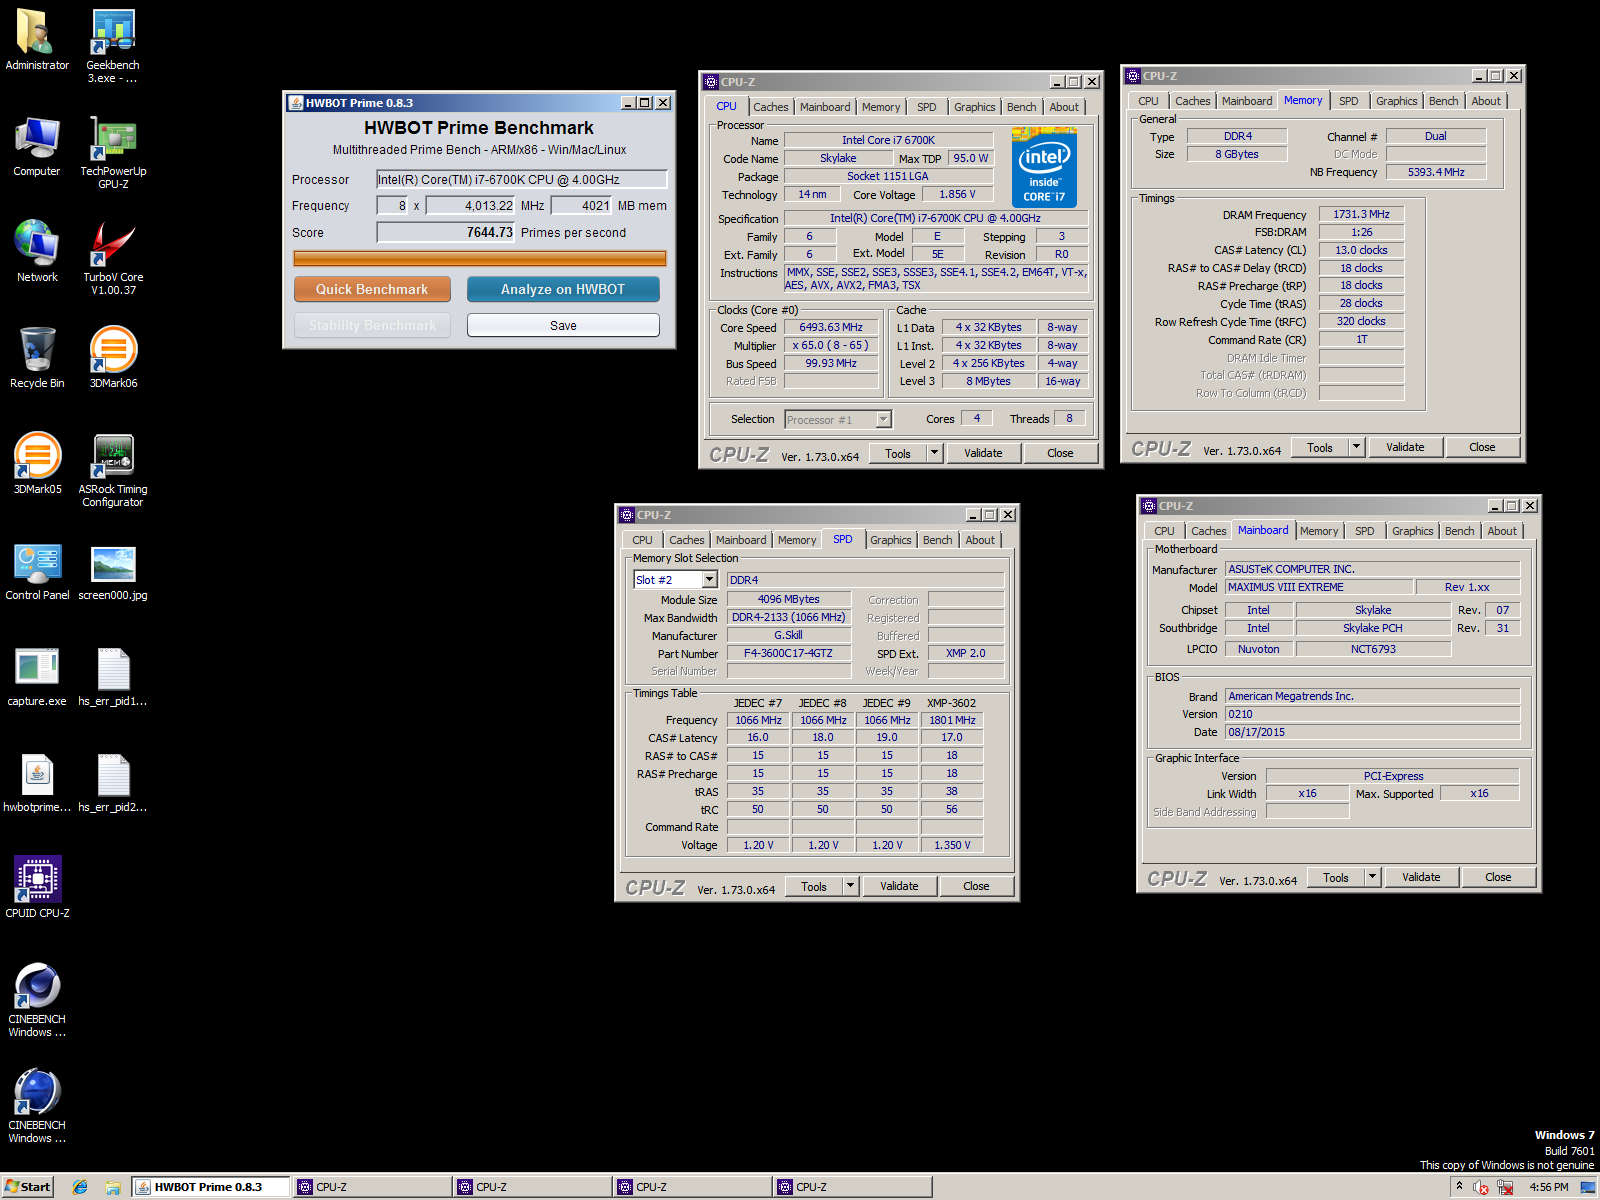Screen dimensions: 1600x1200
Task: Open the Geekbench 3.exe shortcut
Action: (113, 46)
